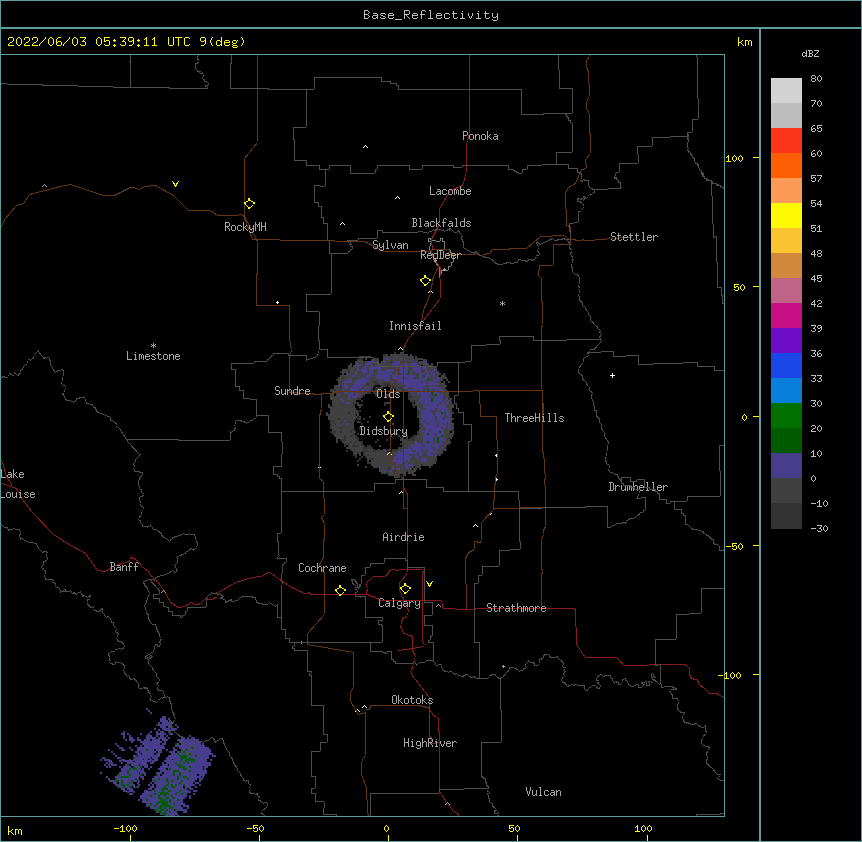This screenshot has width=862, height=842.
Task: Click the Cochrane town label
Action: (322, 568)
